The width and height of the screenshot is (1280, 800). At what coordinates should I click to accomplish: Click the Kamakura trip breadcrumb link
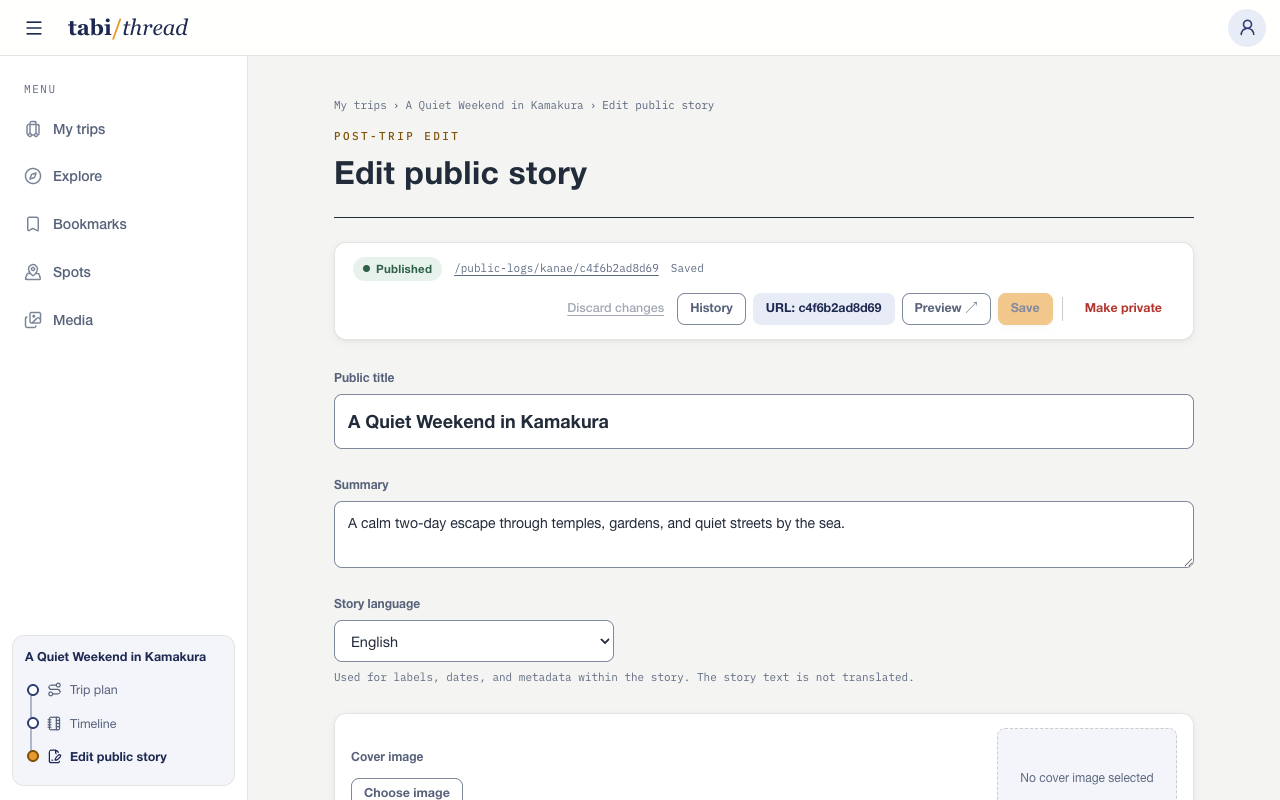click(494, 105)
